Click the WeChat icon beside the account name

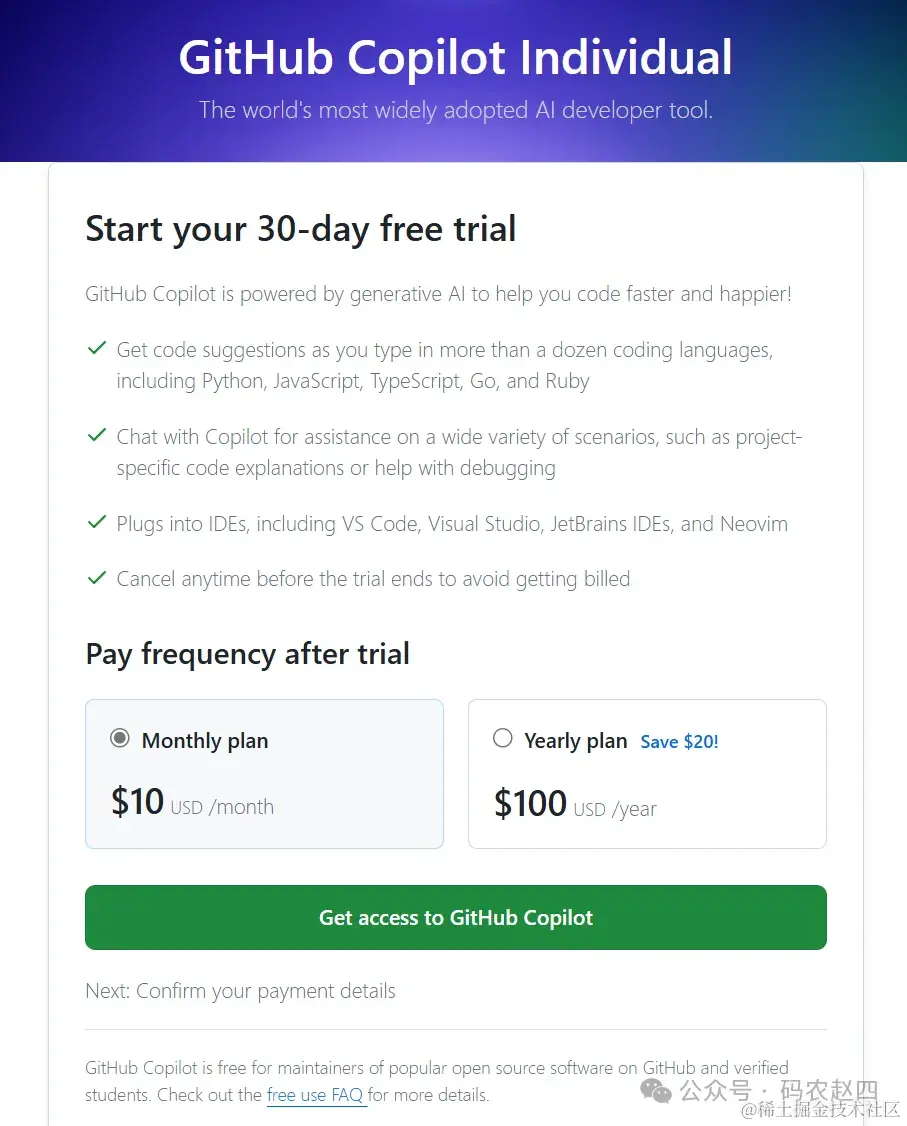click(x=655, y=1092)
